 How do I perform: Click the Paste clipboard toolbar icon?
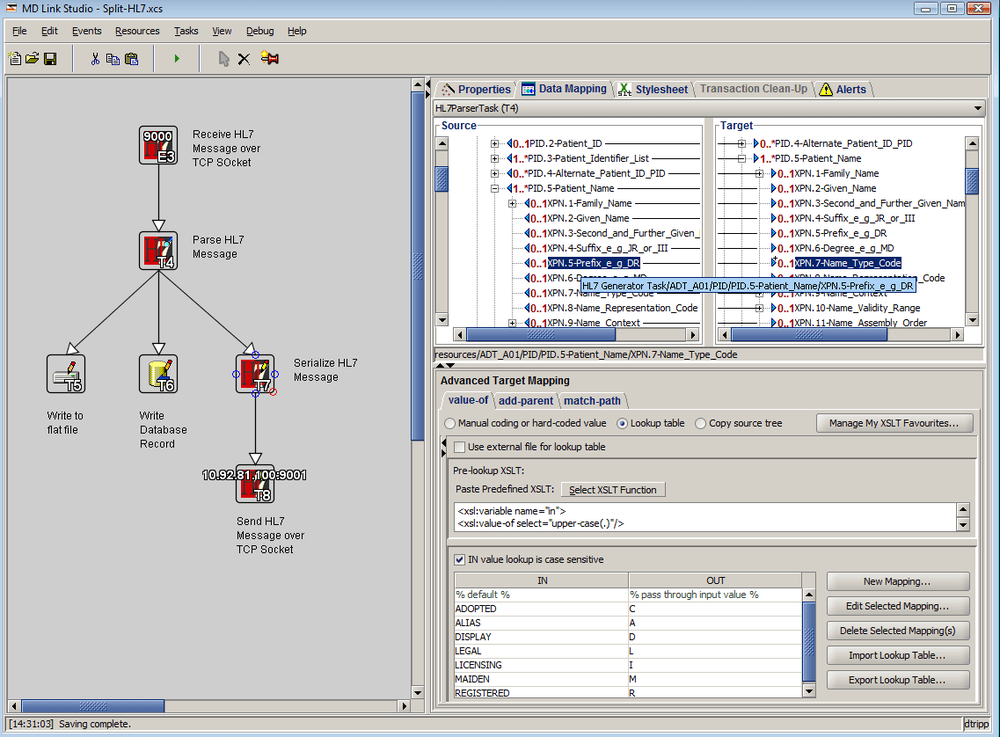(x=131, y=59)
